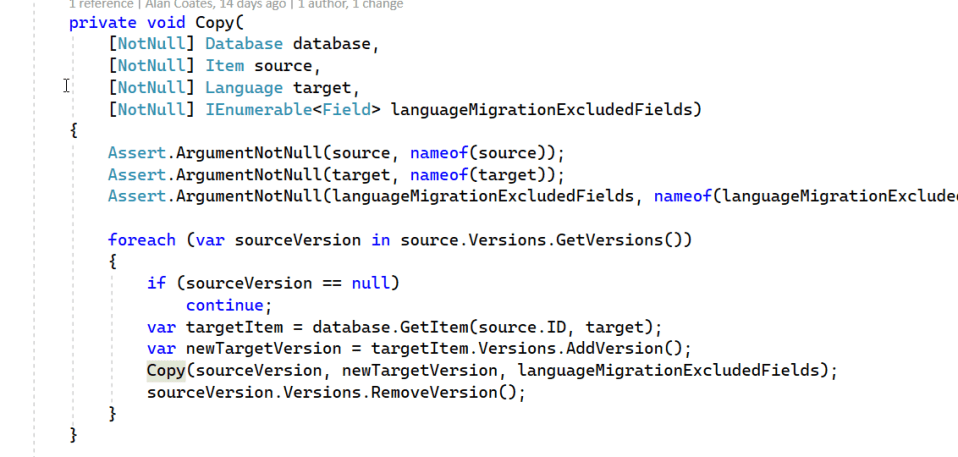Open the "1 author, 1 change" CodeLens
958x457 pixels.
click(x=351, y=4)
